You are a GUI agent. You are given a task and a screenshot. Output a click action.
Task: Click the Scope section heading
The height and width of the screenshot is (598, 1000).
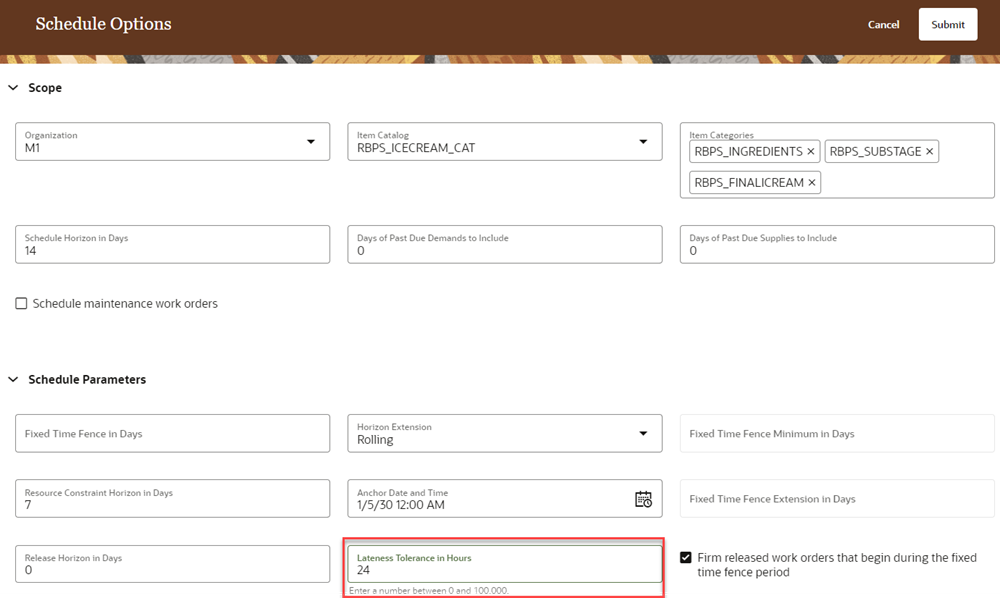(x=45, y=87)
